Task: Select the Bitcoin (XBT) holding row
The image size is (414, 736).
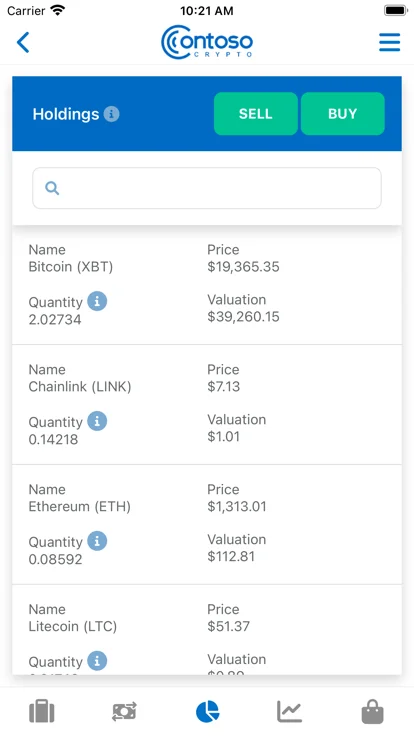Action: pos(207,285)
